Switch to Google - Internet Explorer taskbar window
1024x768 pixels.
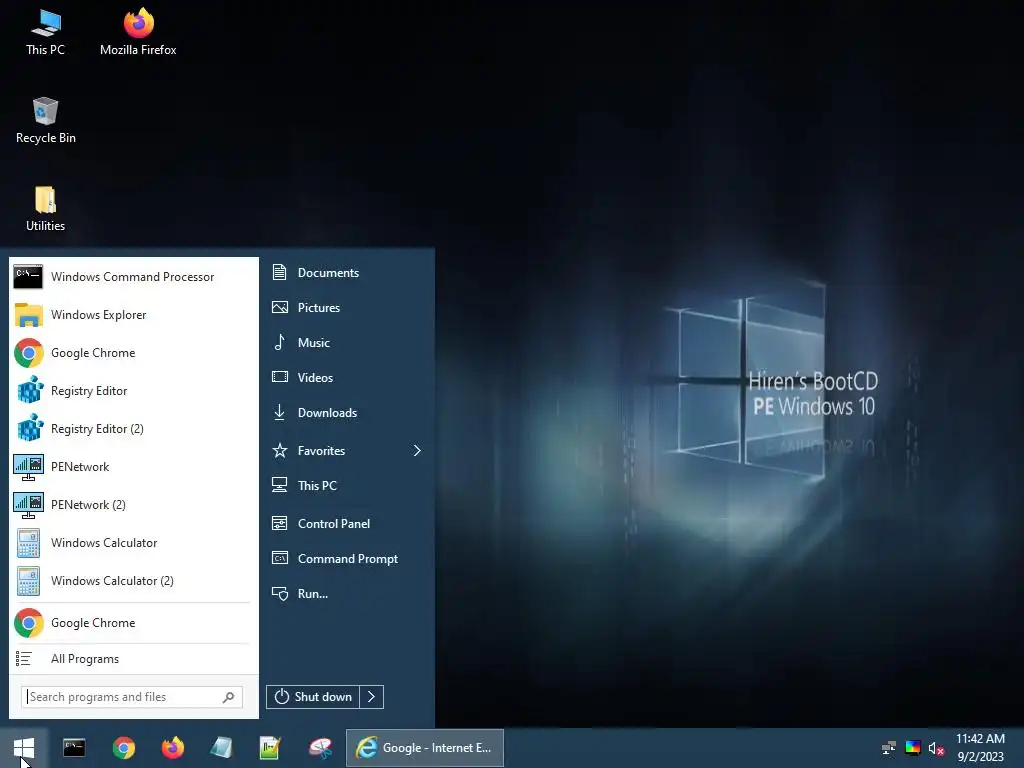coord(424,748)
